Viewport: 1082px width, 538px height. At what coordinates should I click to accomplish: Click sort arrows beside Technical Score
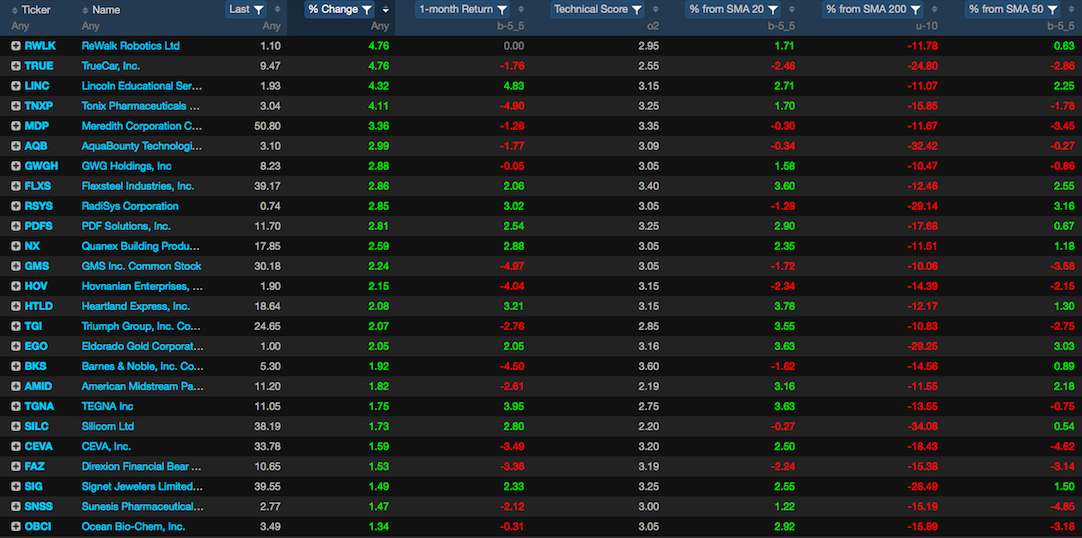click(x=656, y=10)
